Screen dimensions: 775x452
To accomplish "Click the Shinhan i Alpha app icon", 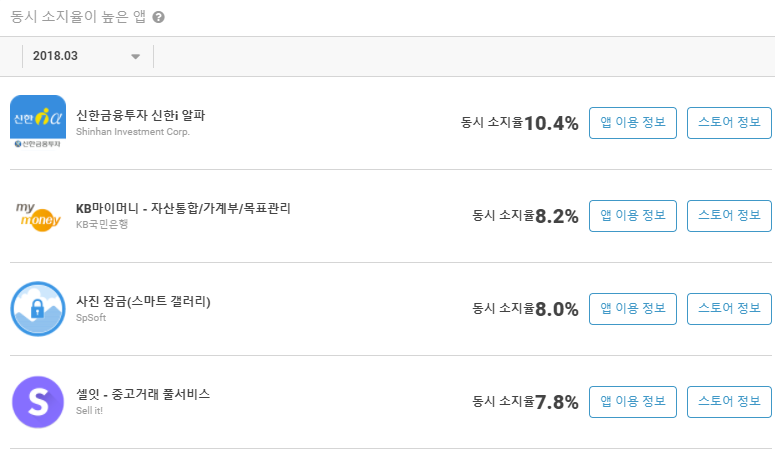I will pyautogui.click(x=38, y=122).
